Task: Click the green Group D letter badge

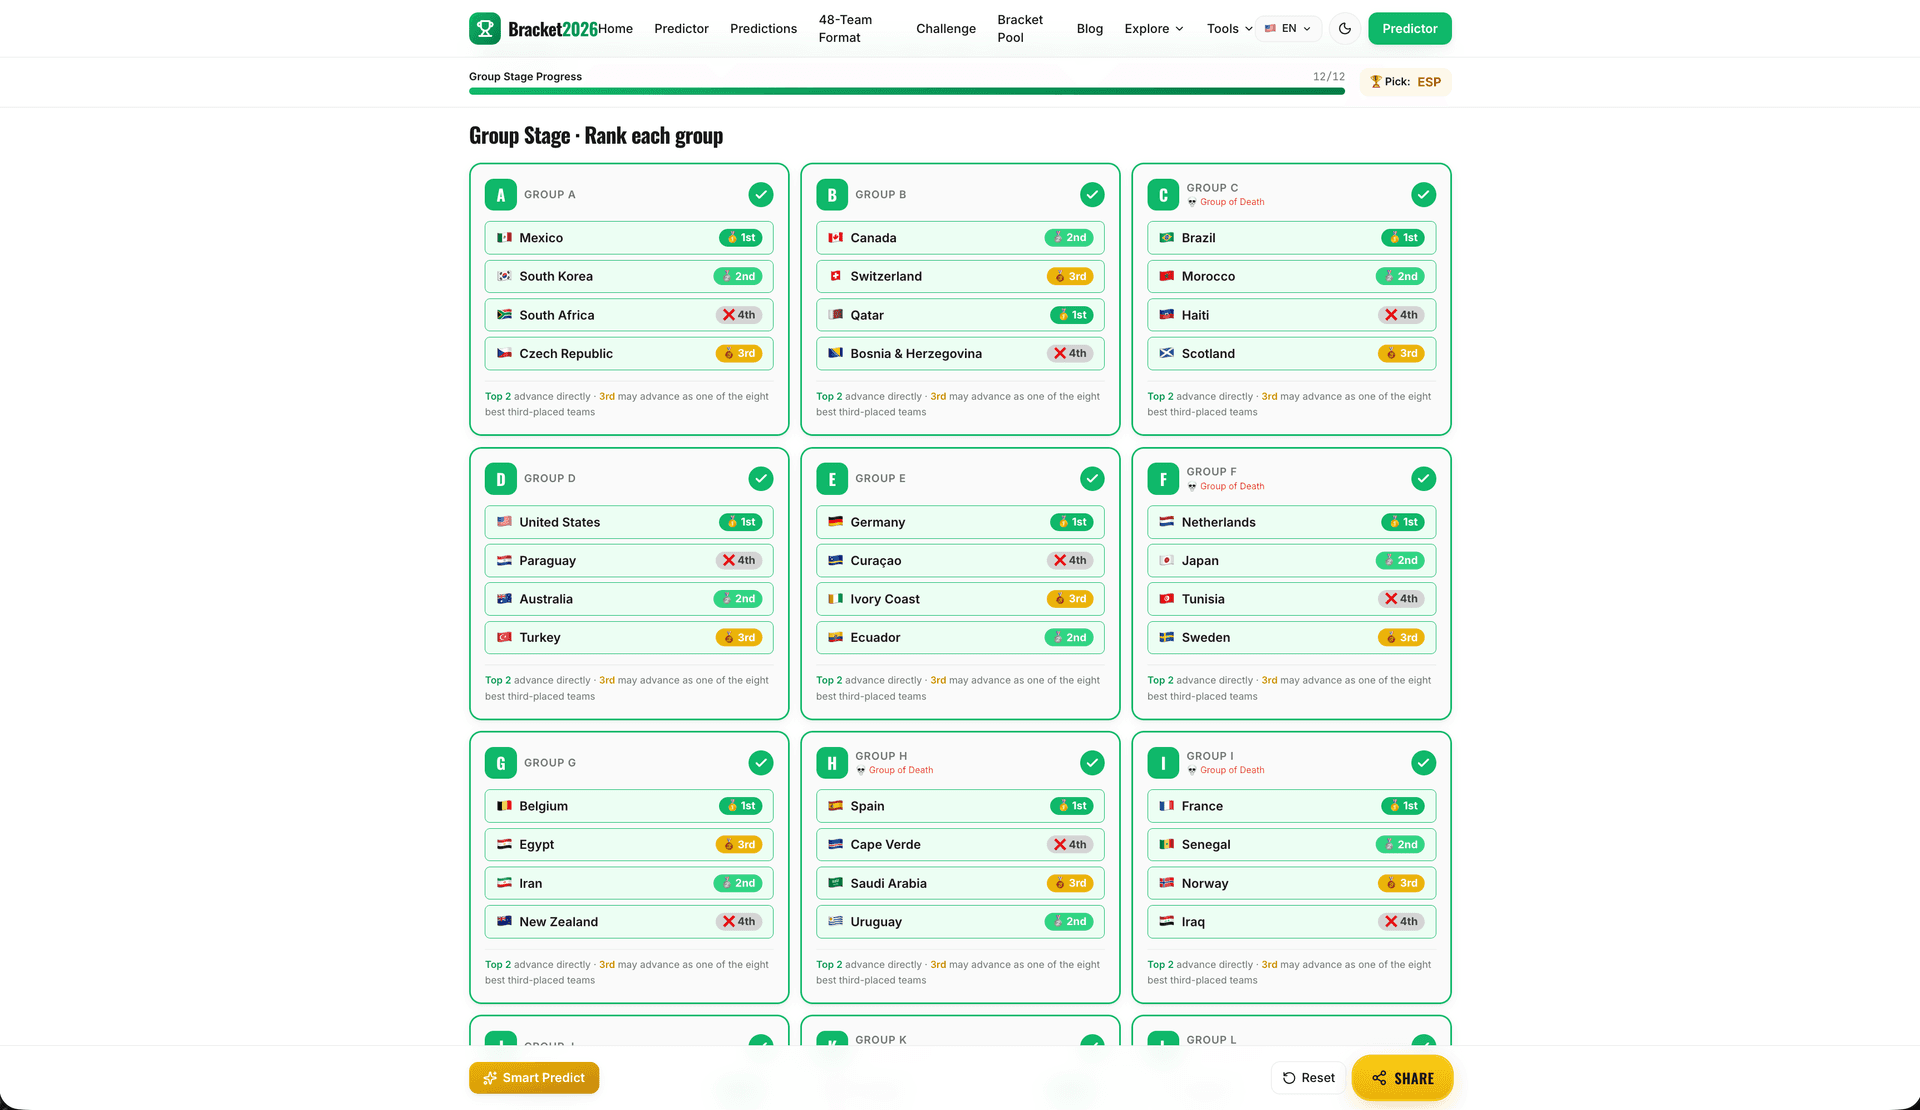Action: point(501,479)
